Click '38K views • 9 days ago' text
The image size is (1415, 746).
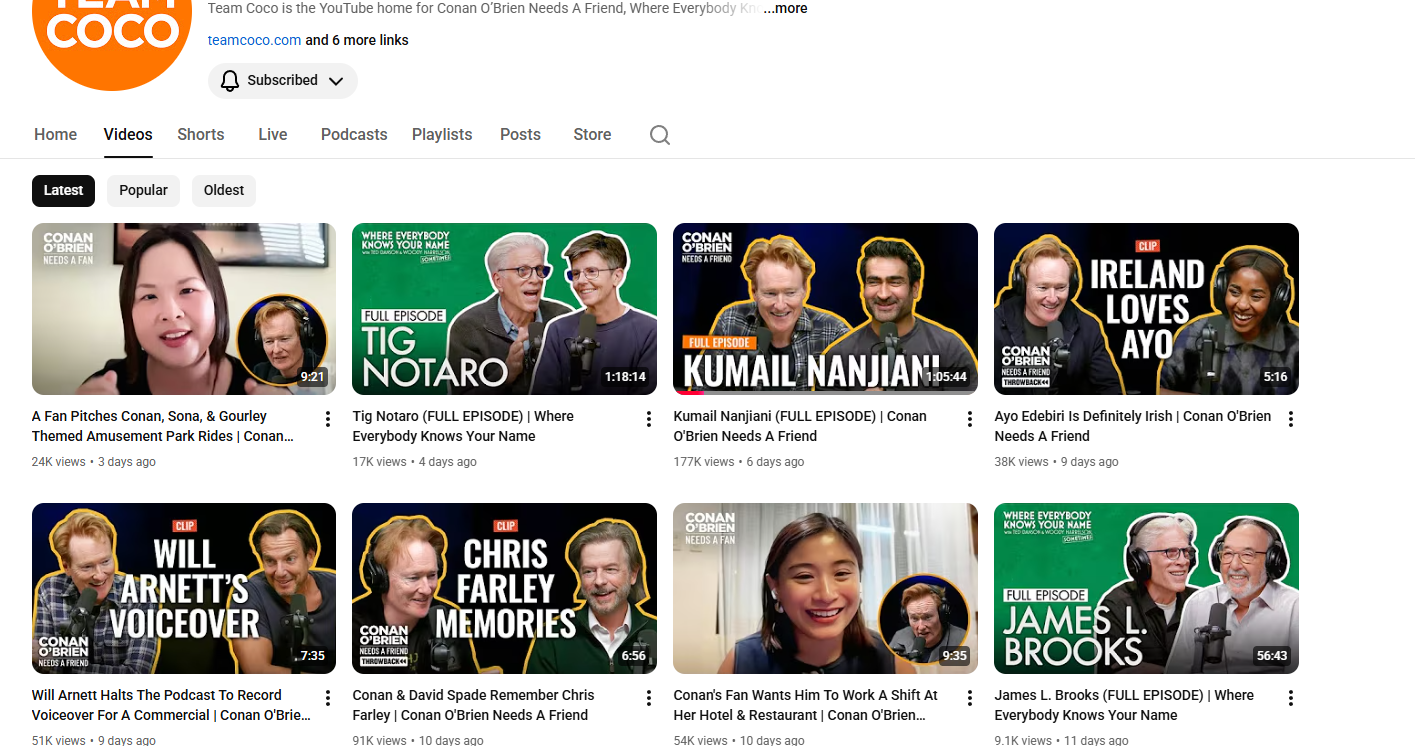1057,462
